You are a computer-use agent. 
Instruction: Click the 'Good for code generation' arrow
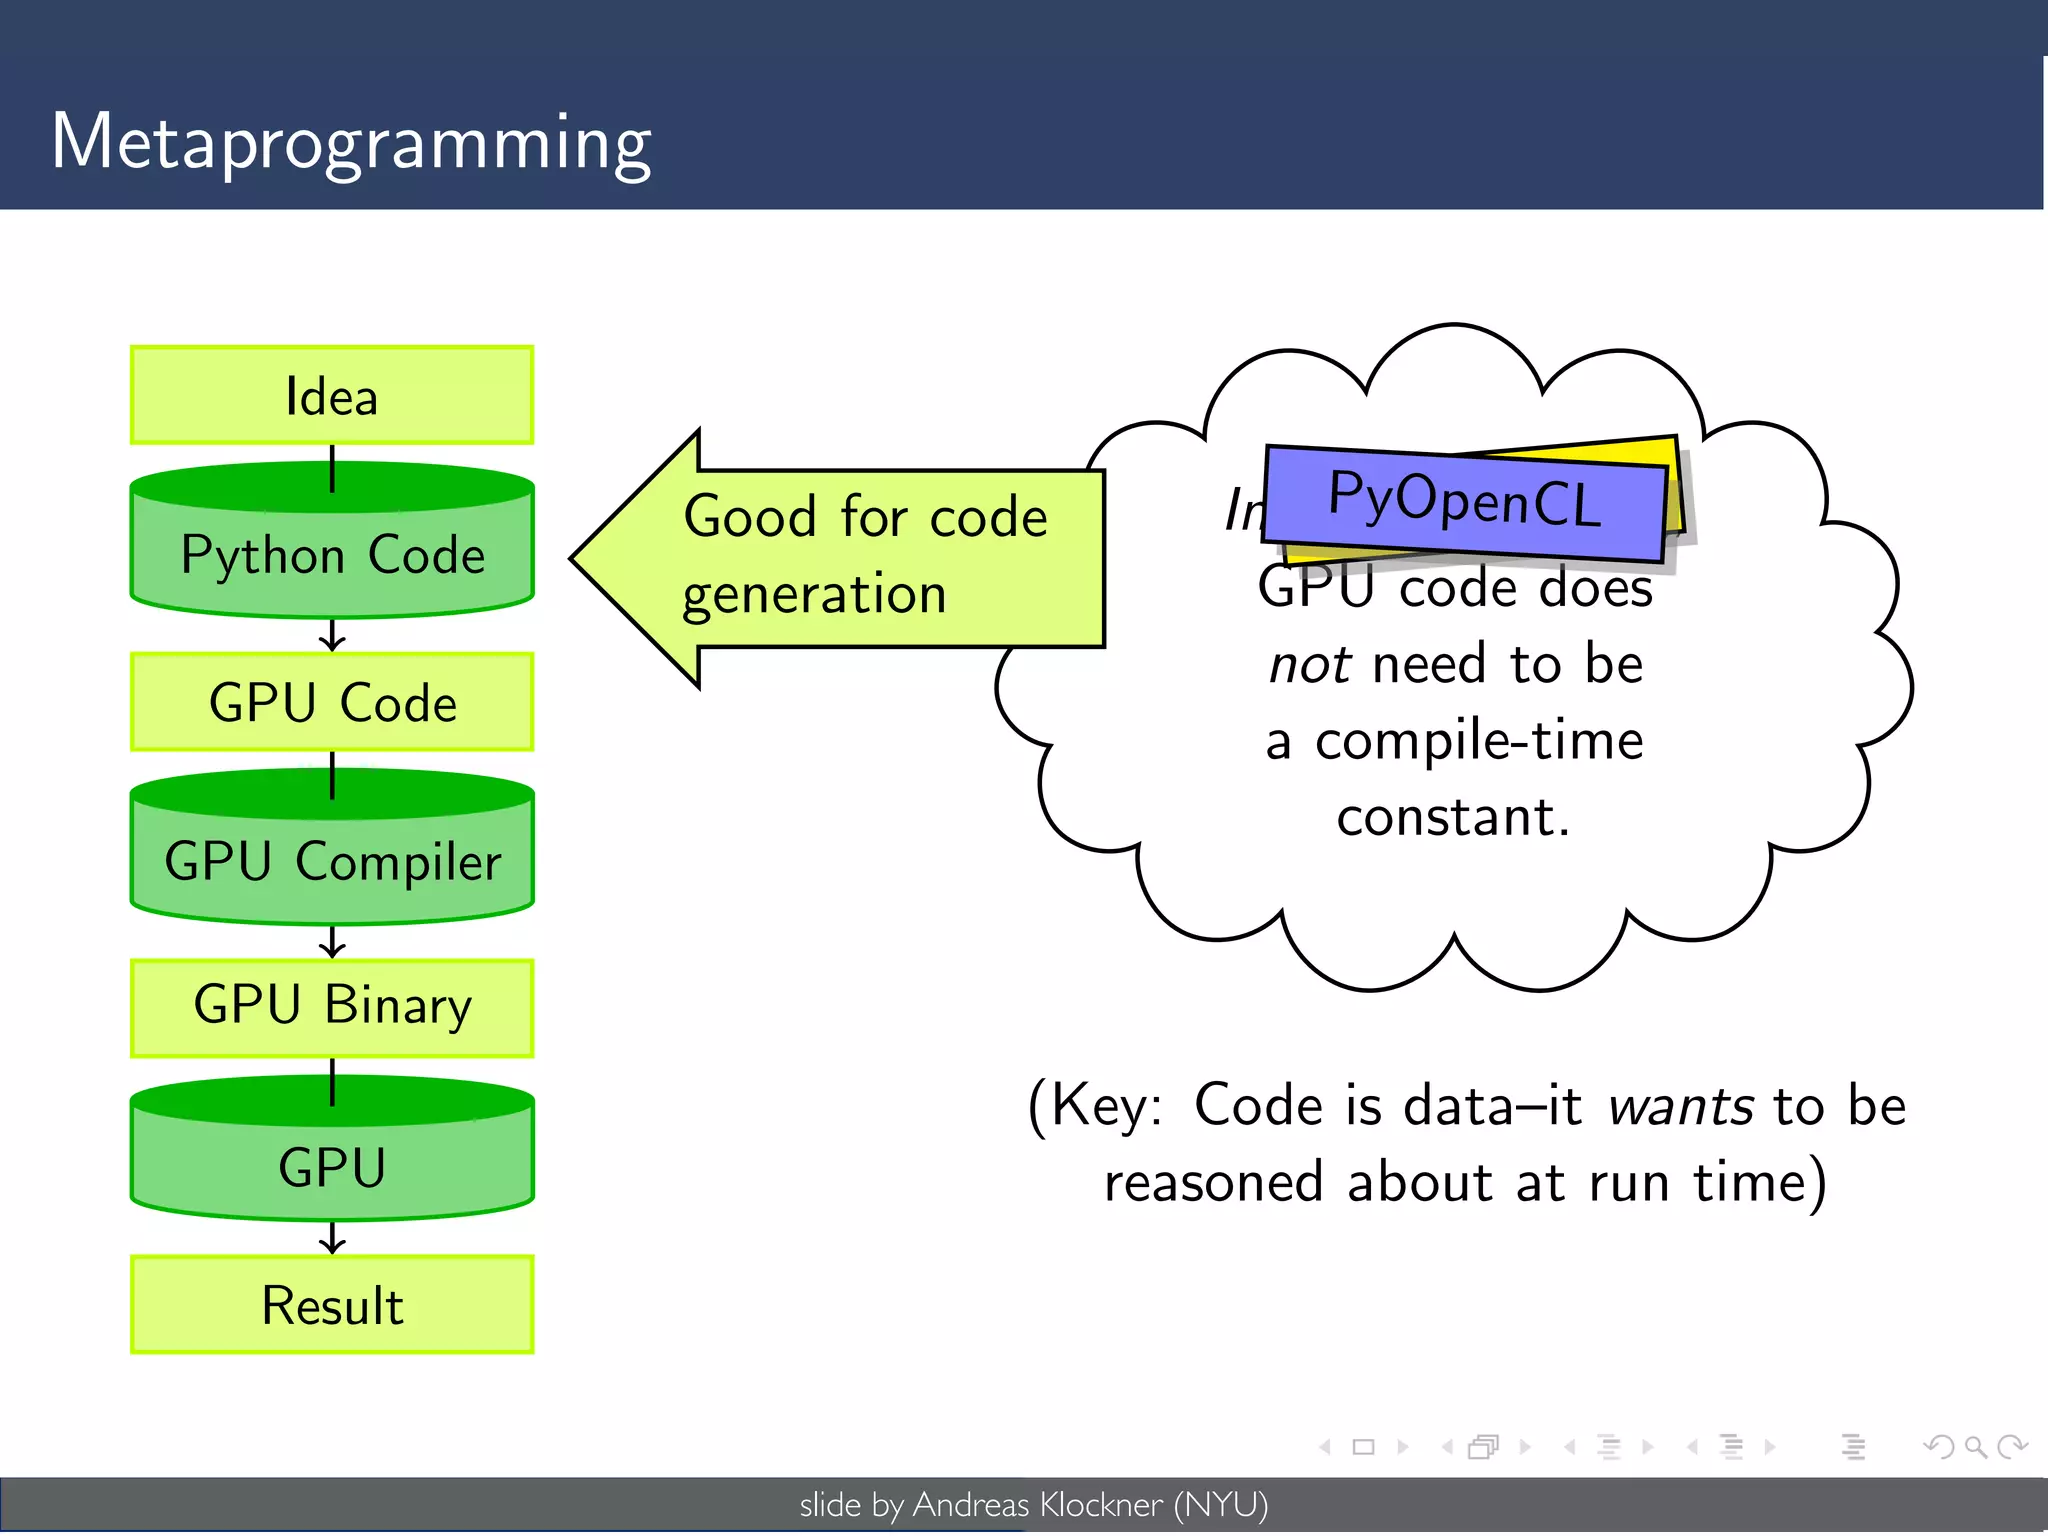pos(838,559)
